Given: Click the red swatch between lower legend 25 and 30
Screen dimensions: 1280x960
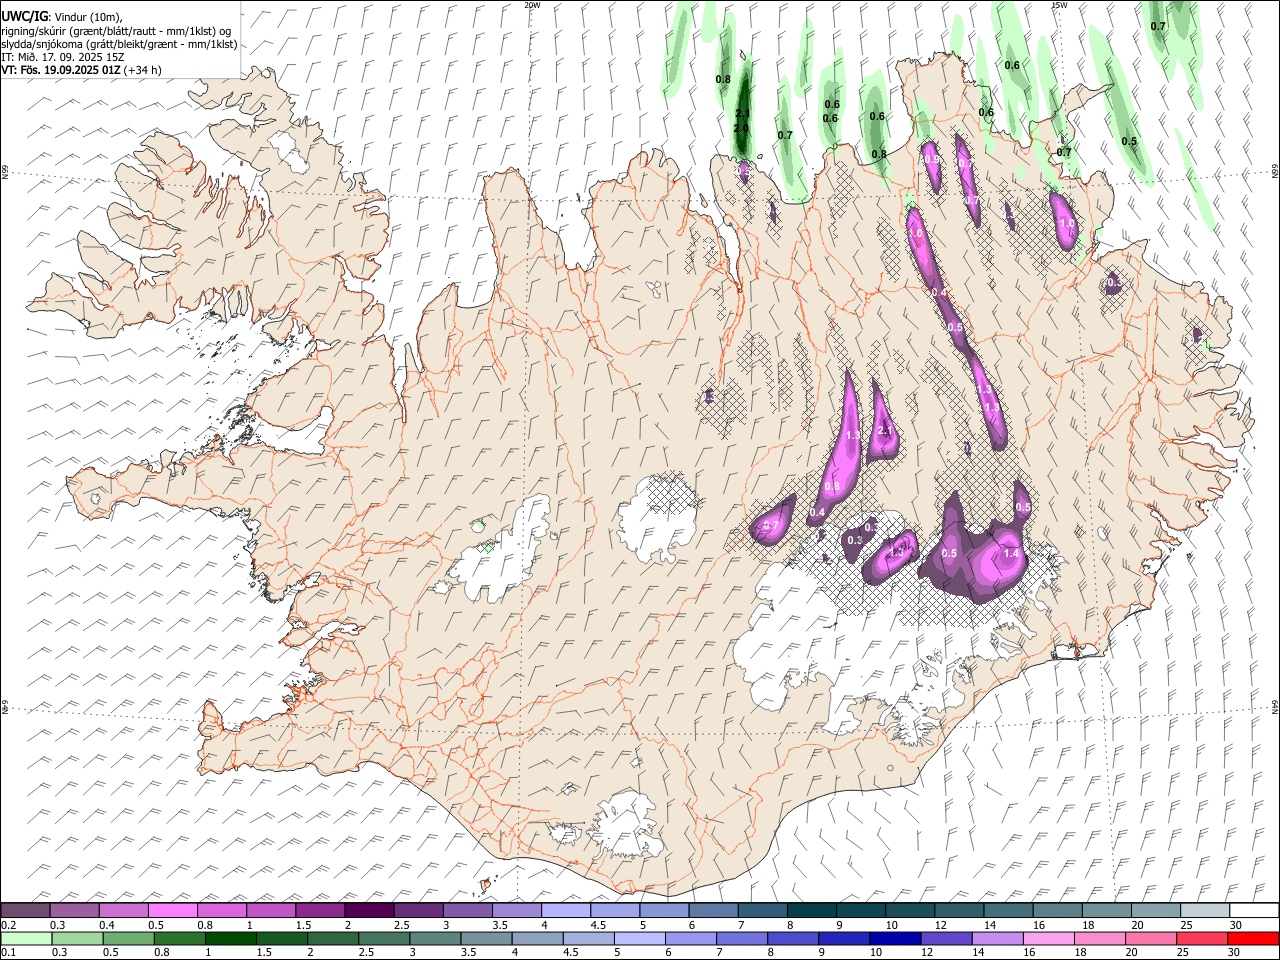Looking at the screenshot, I should 1202,938.
